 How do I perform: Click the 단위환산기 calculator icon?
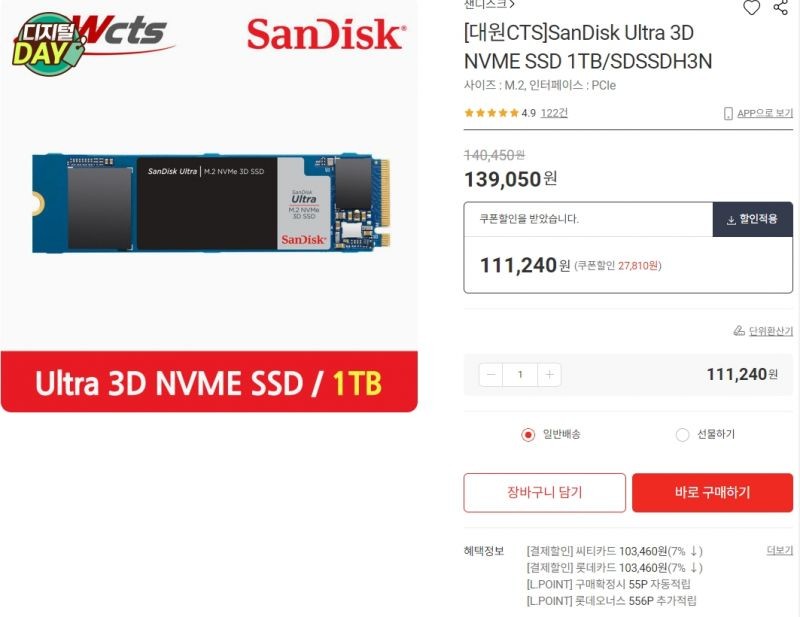[739, 331]
